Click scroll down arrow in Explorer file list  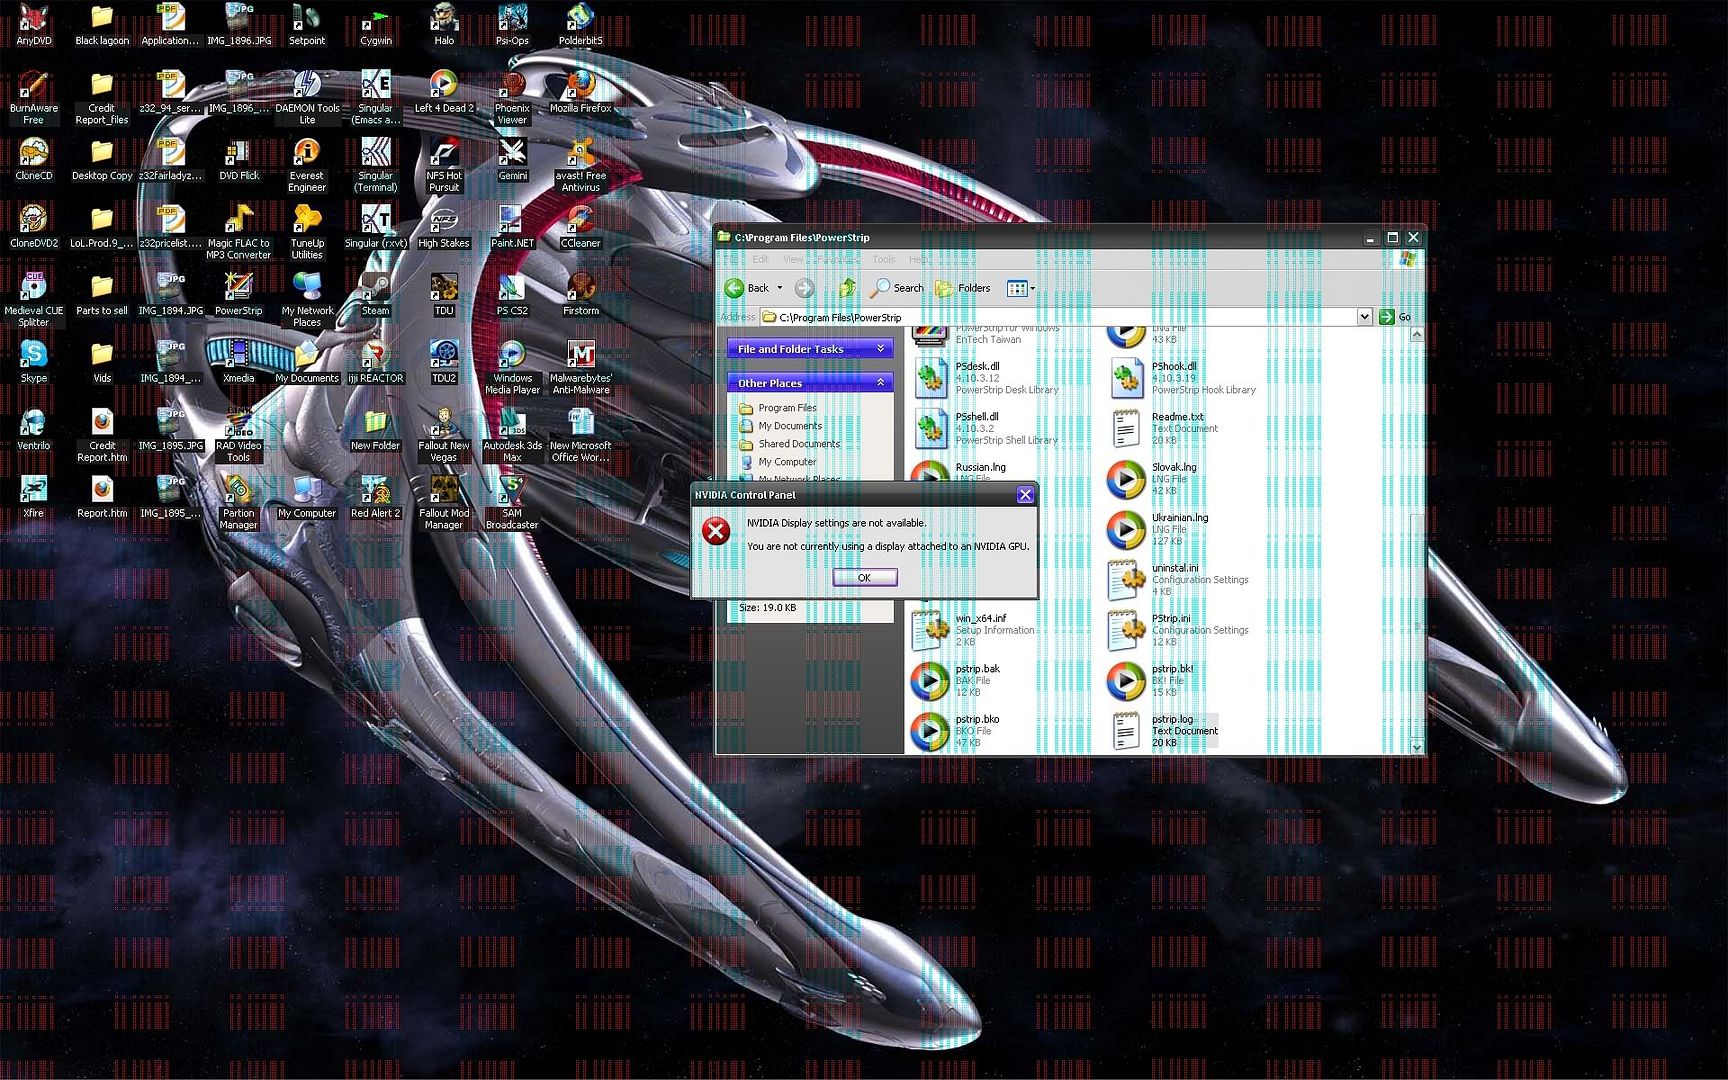click(1417, 746)
